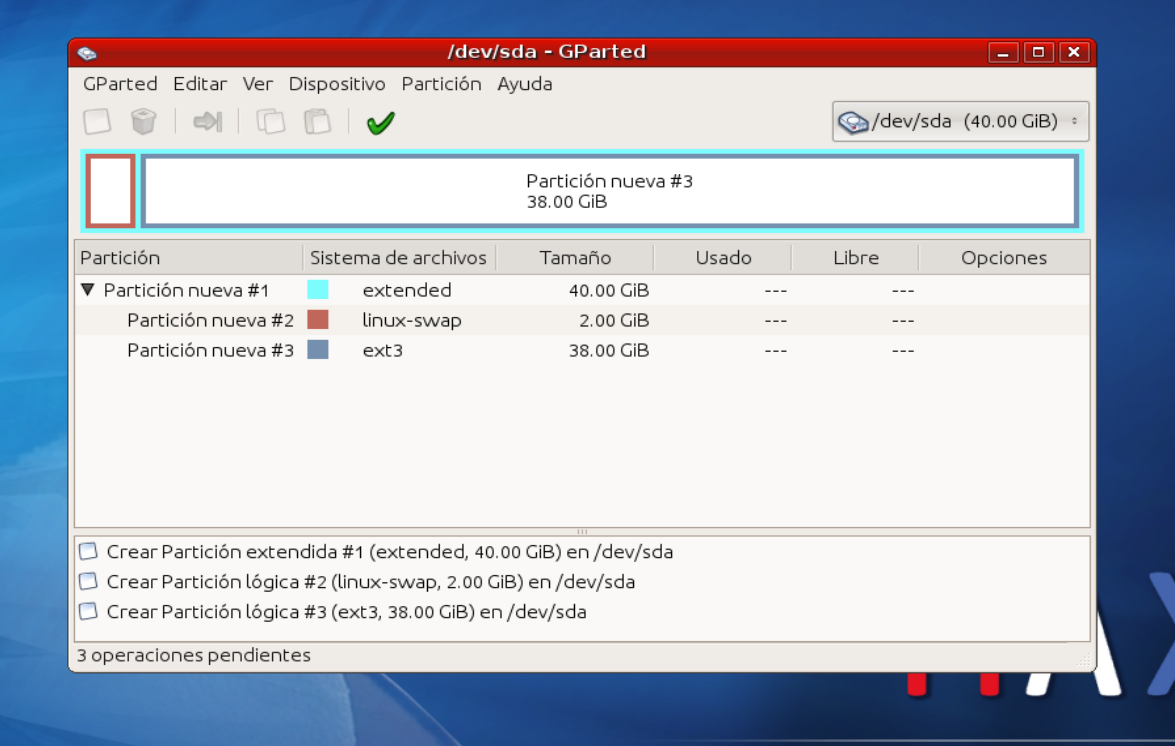Click the Delete partition trash icon
Image resolution: width=1175 pixels, height=746 pixels.
[143, 121]
